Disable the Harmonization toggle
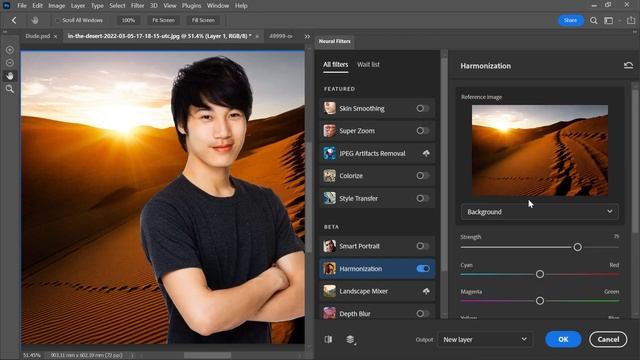The image size is (640, 360). coord(423,269)
